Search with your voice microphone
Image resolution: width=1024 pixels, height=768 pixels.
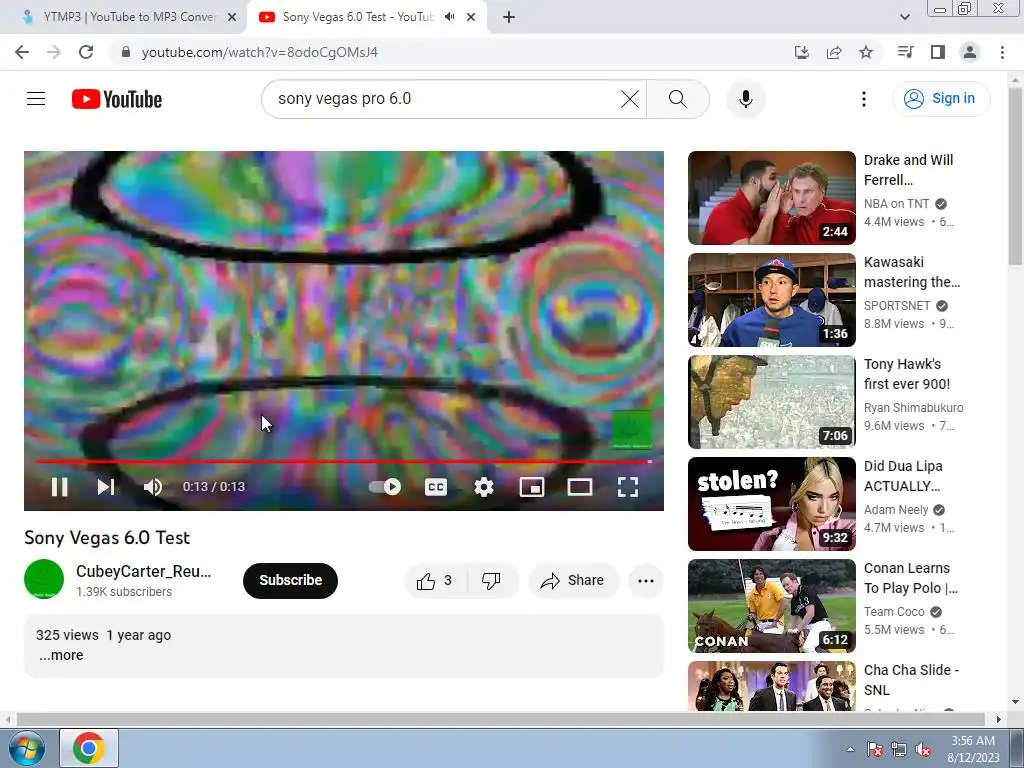click(x=746, y=99)
